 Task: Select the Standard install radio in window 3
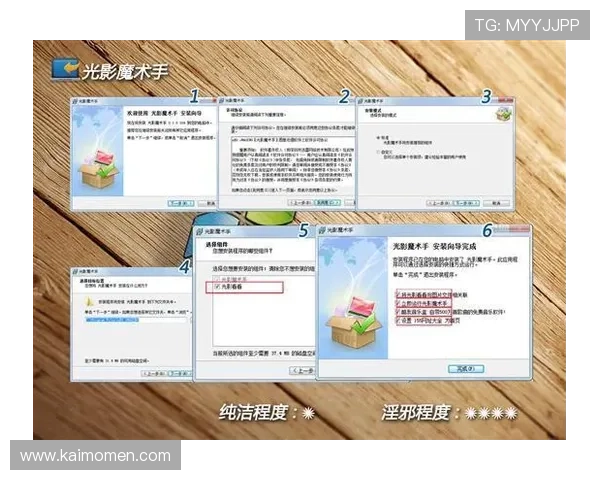[x=378, y=137]
